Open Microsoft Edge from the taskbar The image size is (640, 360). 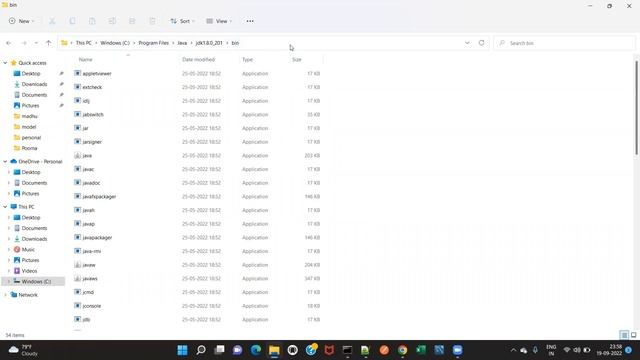256,350
